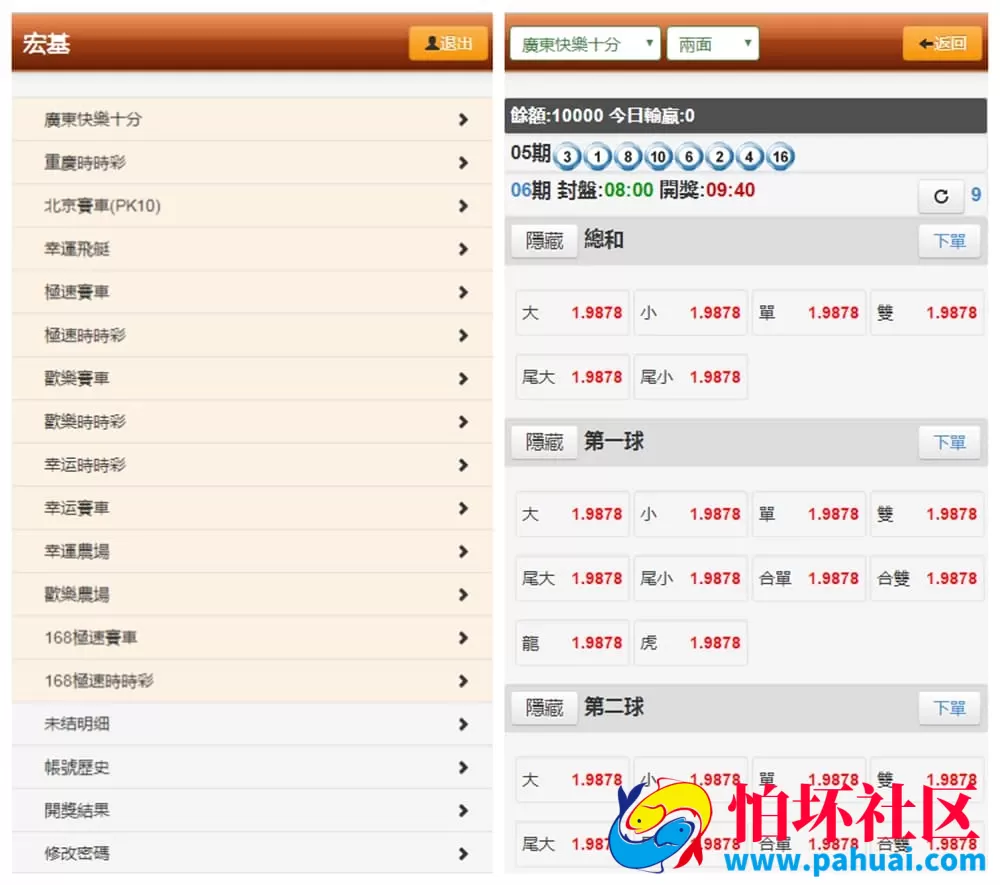Click number ball 3 in the draw results
This screenshot has height=885, width=1000.
[565, 156]
